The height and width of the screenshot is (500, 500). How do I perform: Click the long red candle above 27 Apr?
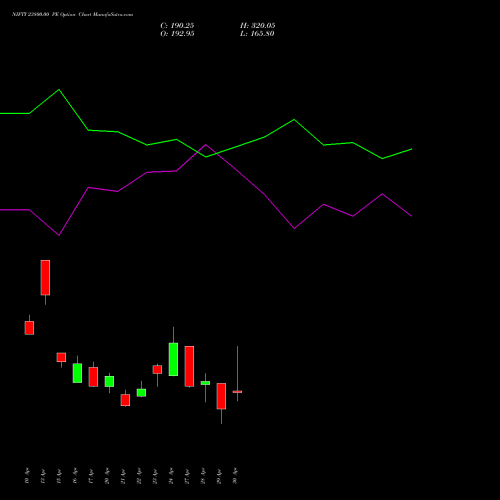tap(189, 366)
